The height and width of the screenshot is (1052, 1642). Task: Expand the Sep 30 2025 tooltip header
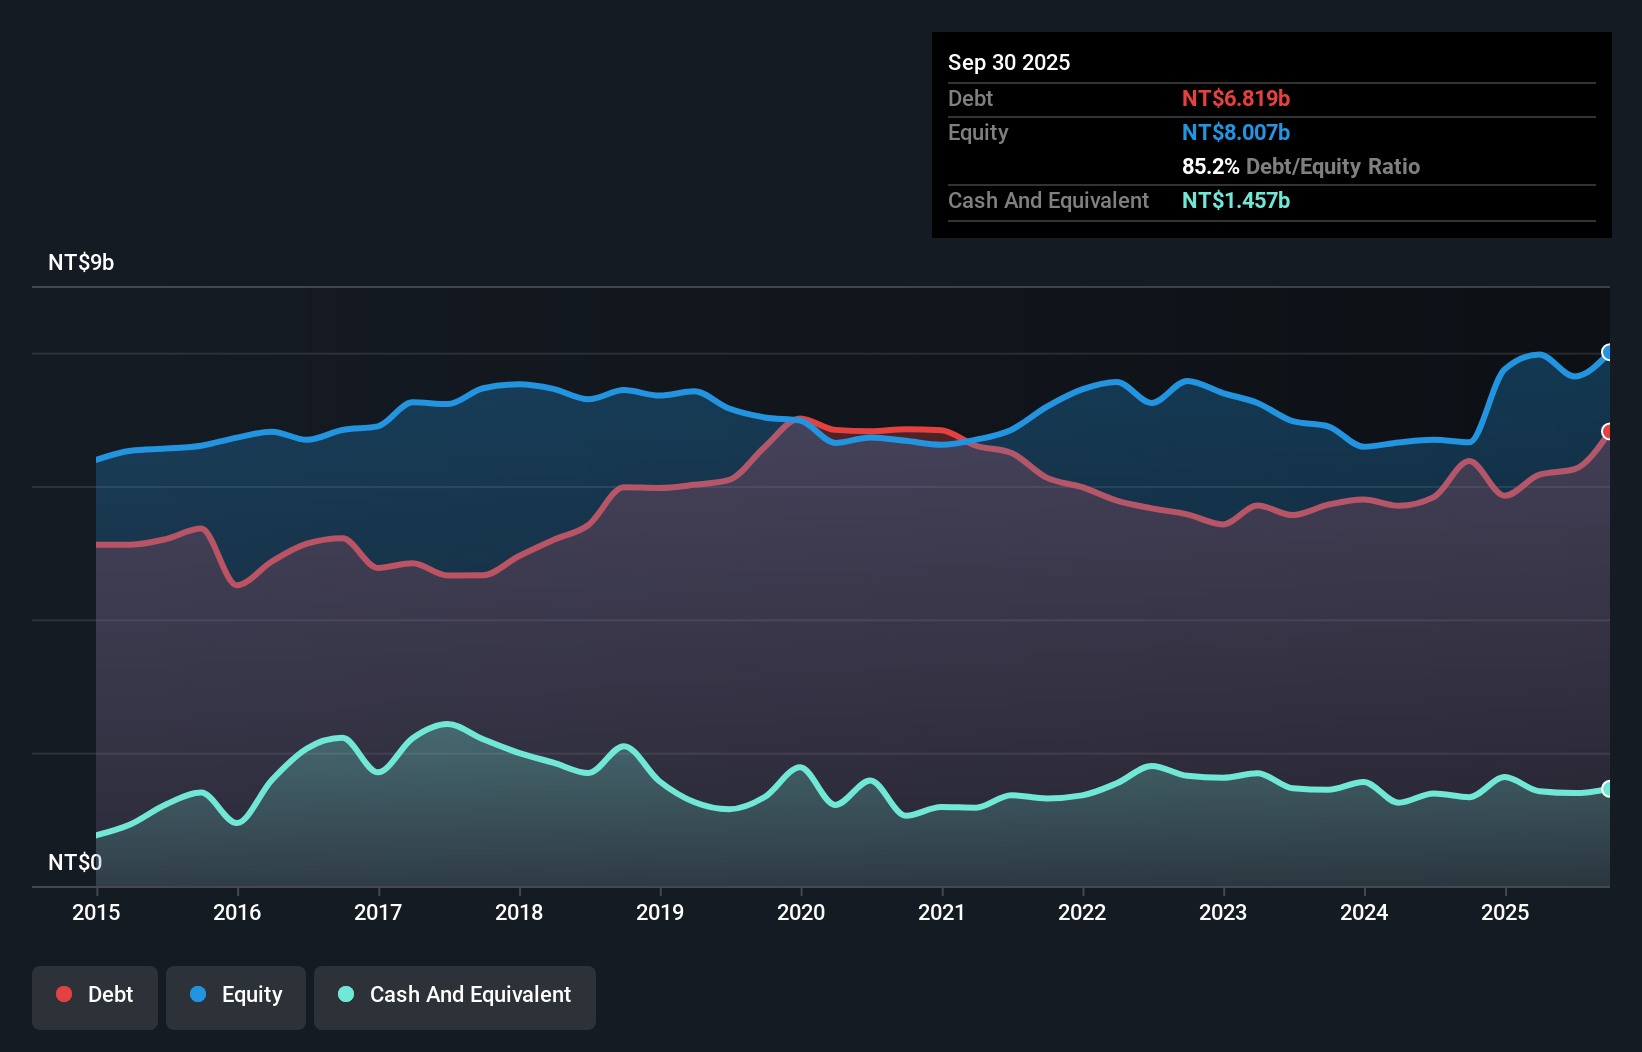click(1009, 62)
